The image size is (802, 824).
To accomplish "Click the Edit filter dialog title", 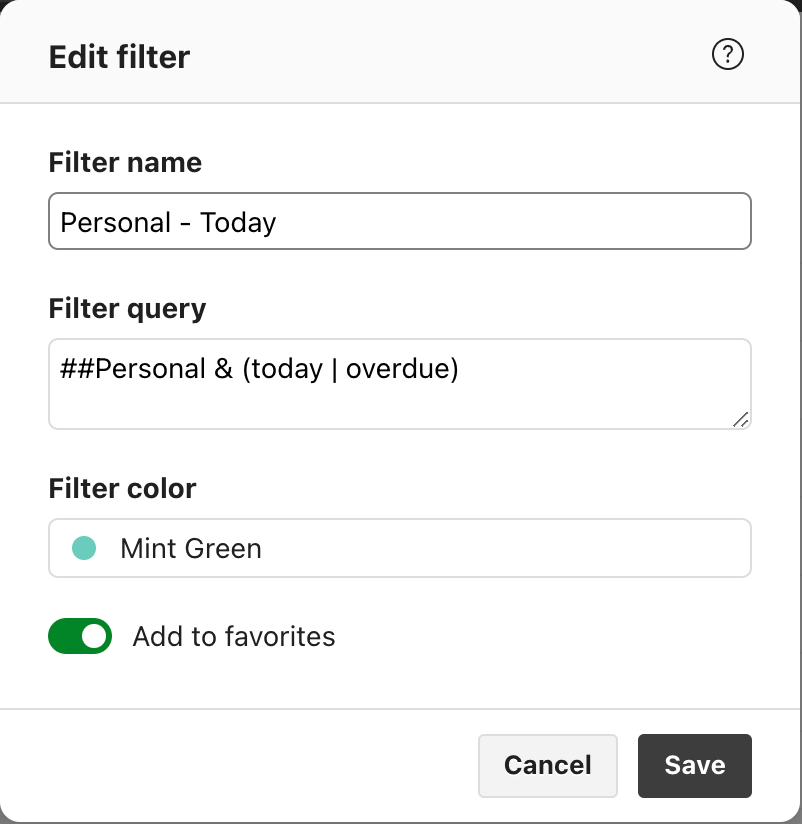I will click(x=118, y=57).
